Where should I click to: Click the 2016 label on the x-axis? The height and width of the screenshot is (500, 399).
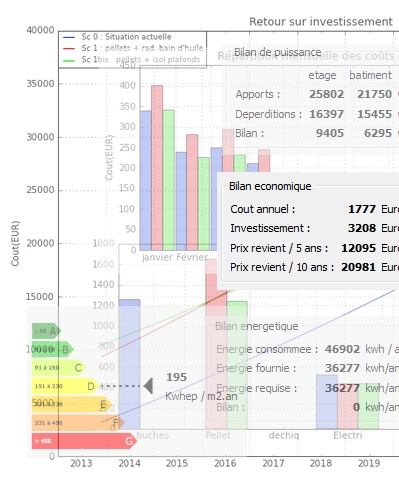click(x=225, y=463)
